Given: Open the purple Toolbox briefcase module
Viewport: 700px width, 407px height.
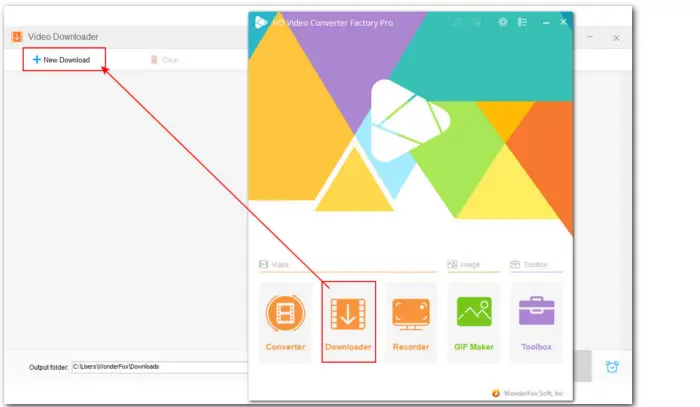Looking at the screenshot, I should pos(536,322).
